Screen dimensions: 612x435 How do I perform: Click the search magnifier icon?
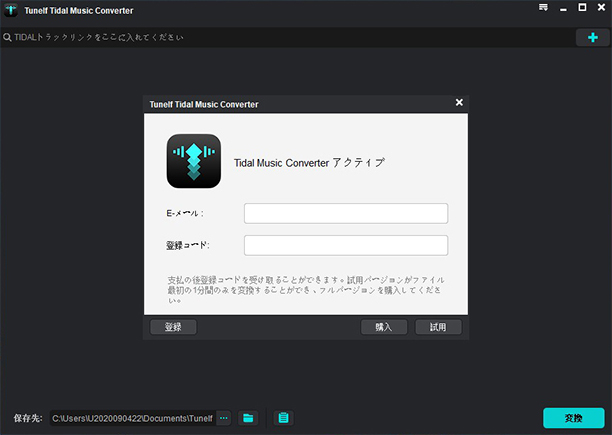7,37
